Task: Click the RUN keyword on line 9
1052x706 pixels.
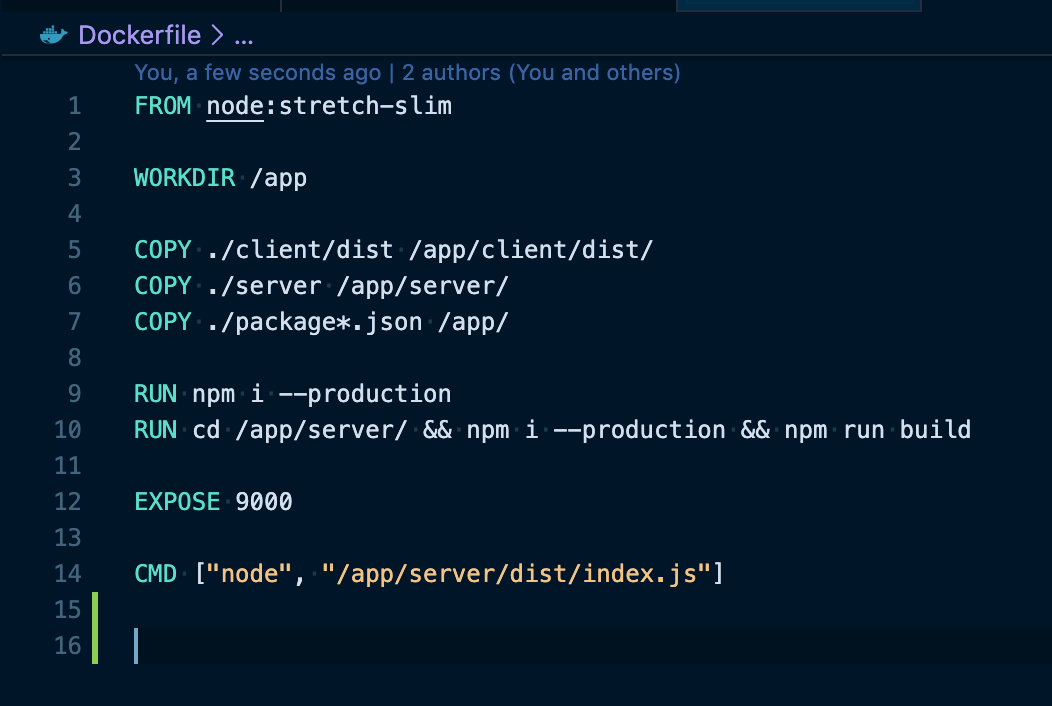Action: tap(155, 393)
